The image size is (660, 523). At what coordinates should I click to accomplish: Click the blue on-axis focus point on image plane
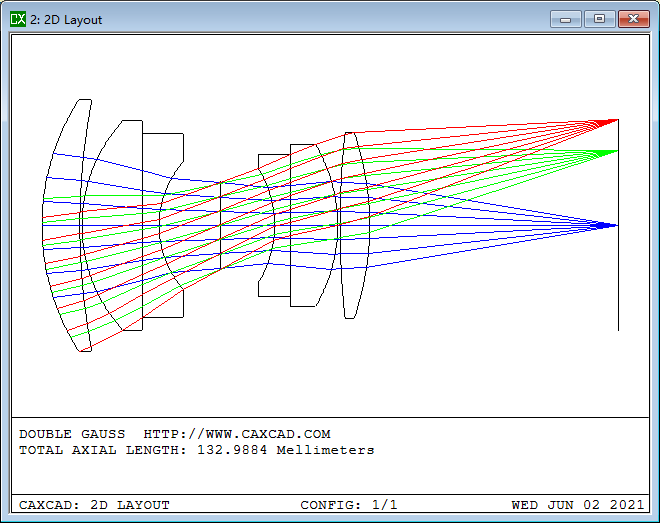click(617, 226)
